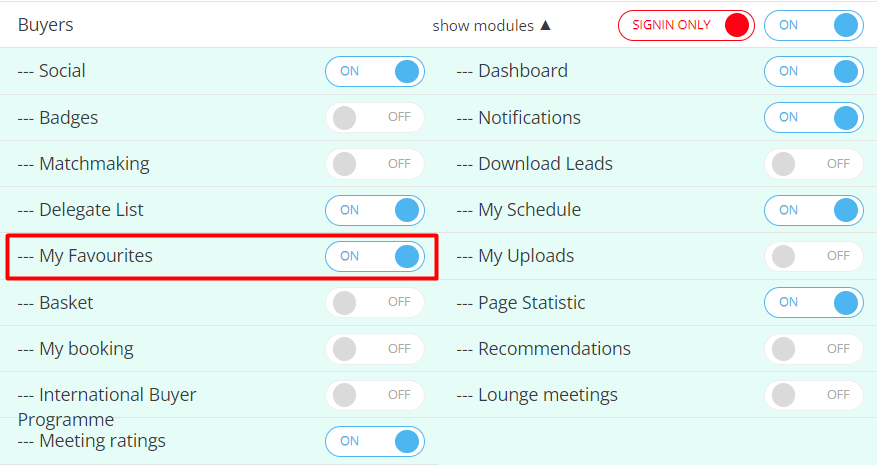This screenshot has height=468, width=877.
Task: Enable the Badges module toggle
Action: click(374, 117)
